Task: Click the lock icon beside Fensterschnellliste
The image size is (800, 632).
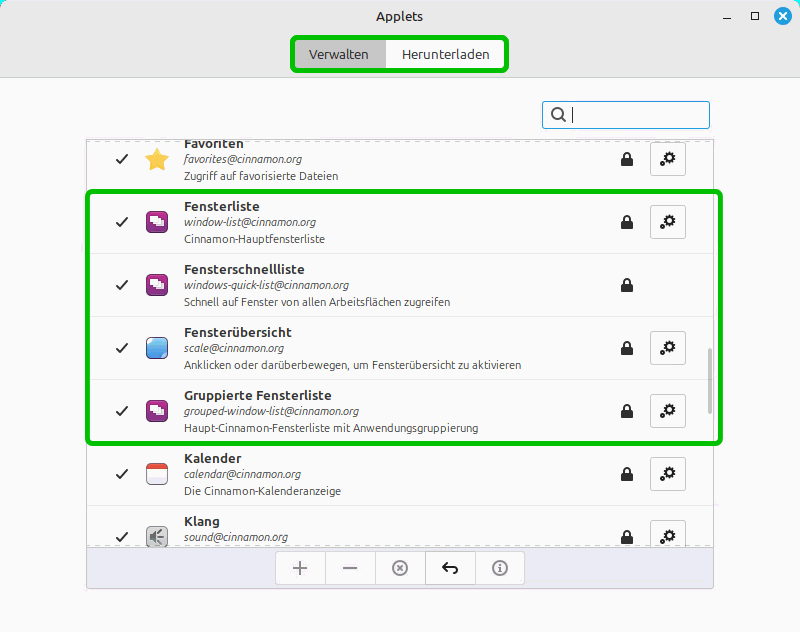Action: coord(627,286)
